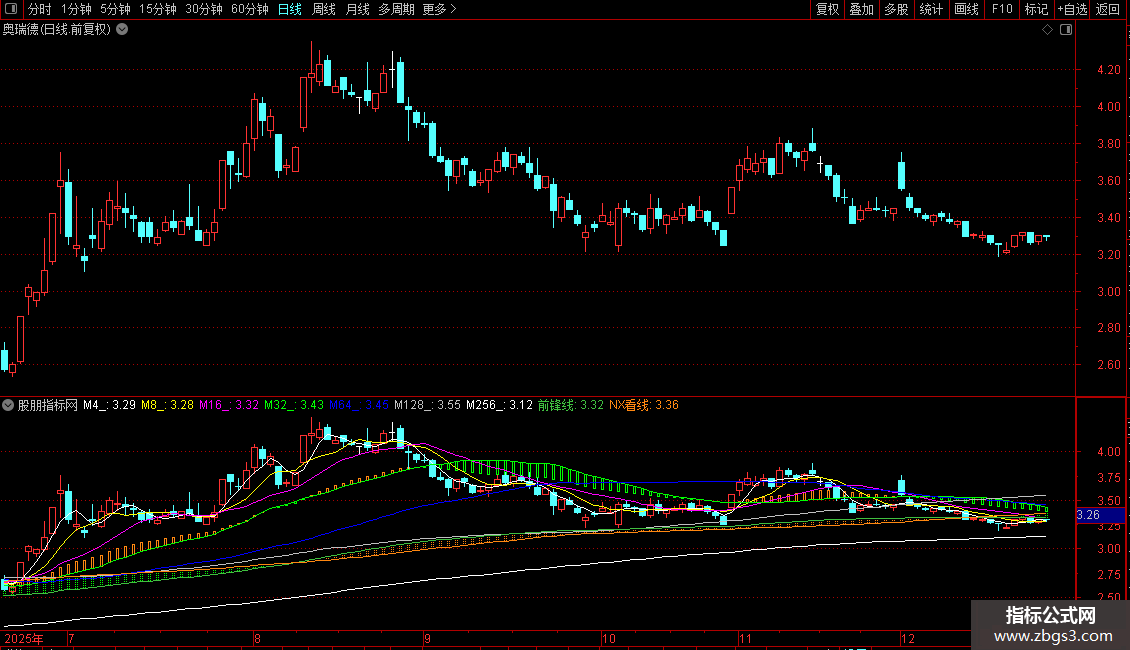Select the 30分钟 period tab
Viewport: 1130px width, 650px height.
click(x=204, y=9)
